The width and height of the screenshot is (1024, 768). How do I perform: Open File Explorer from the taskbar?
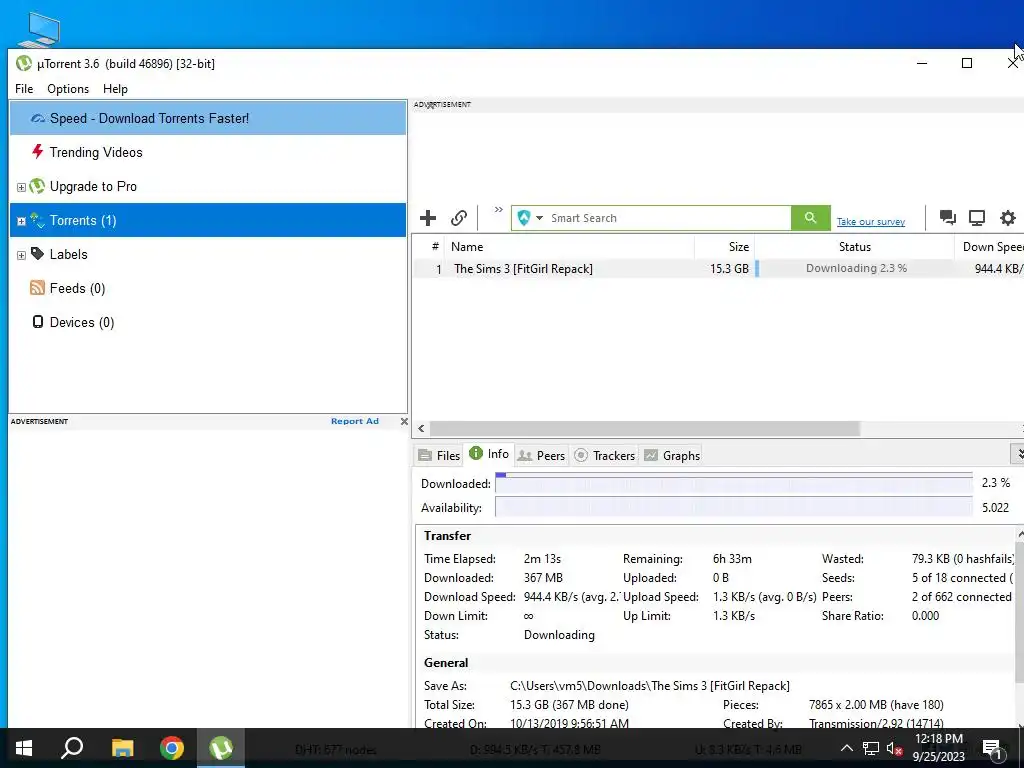pos(122,748)
